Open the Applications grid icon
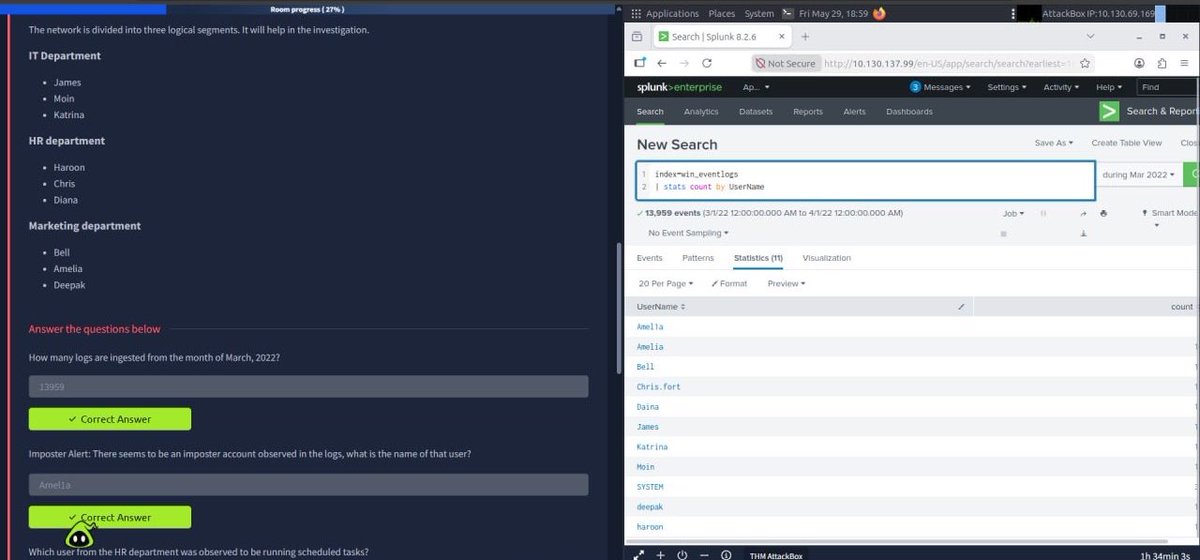Image resolution: width=1200 pixels, height=560 pixels. [636, 14]
